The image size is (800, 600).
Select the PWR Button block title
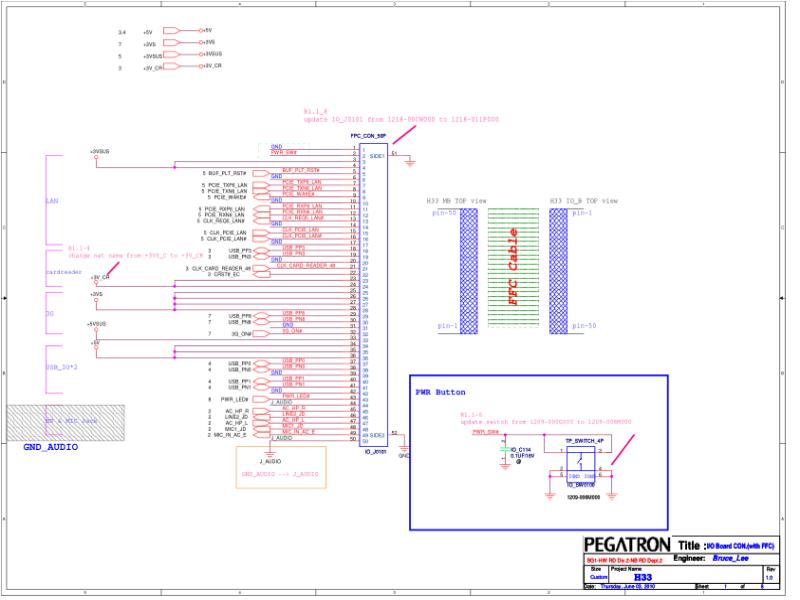[x=440, y=392]
